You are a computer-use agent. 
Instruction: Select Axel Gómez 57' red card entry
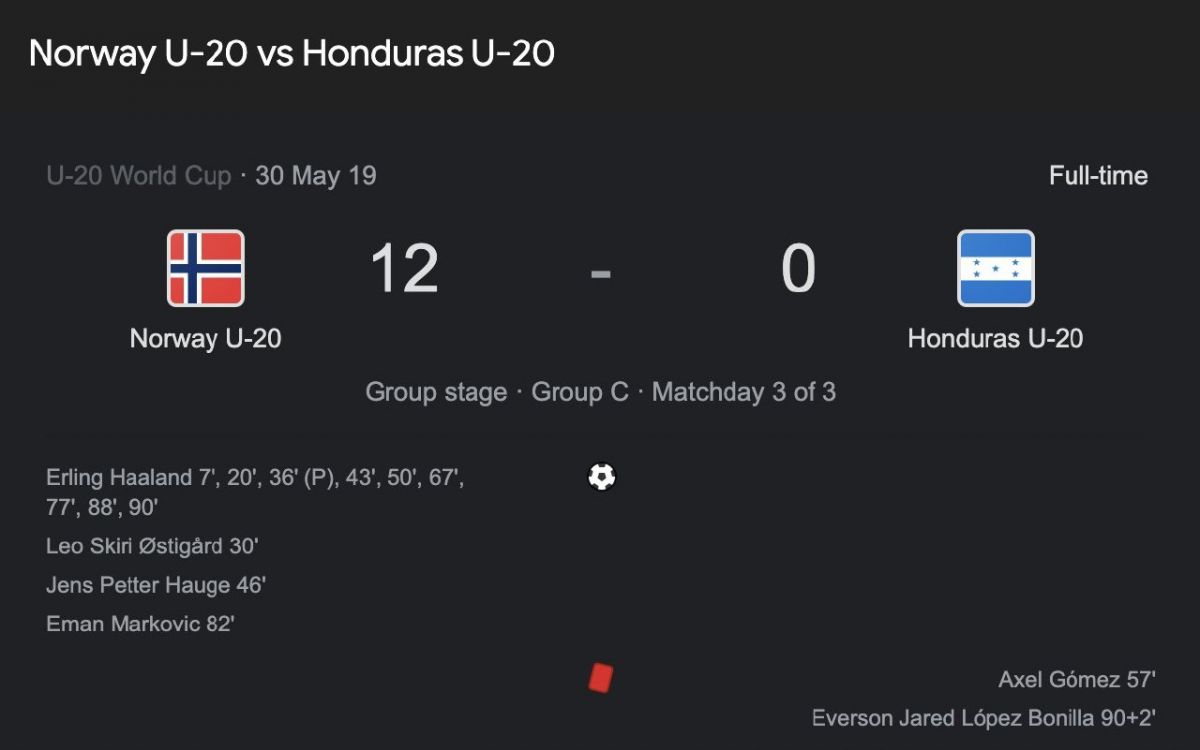(1077, 679)
